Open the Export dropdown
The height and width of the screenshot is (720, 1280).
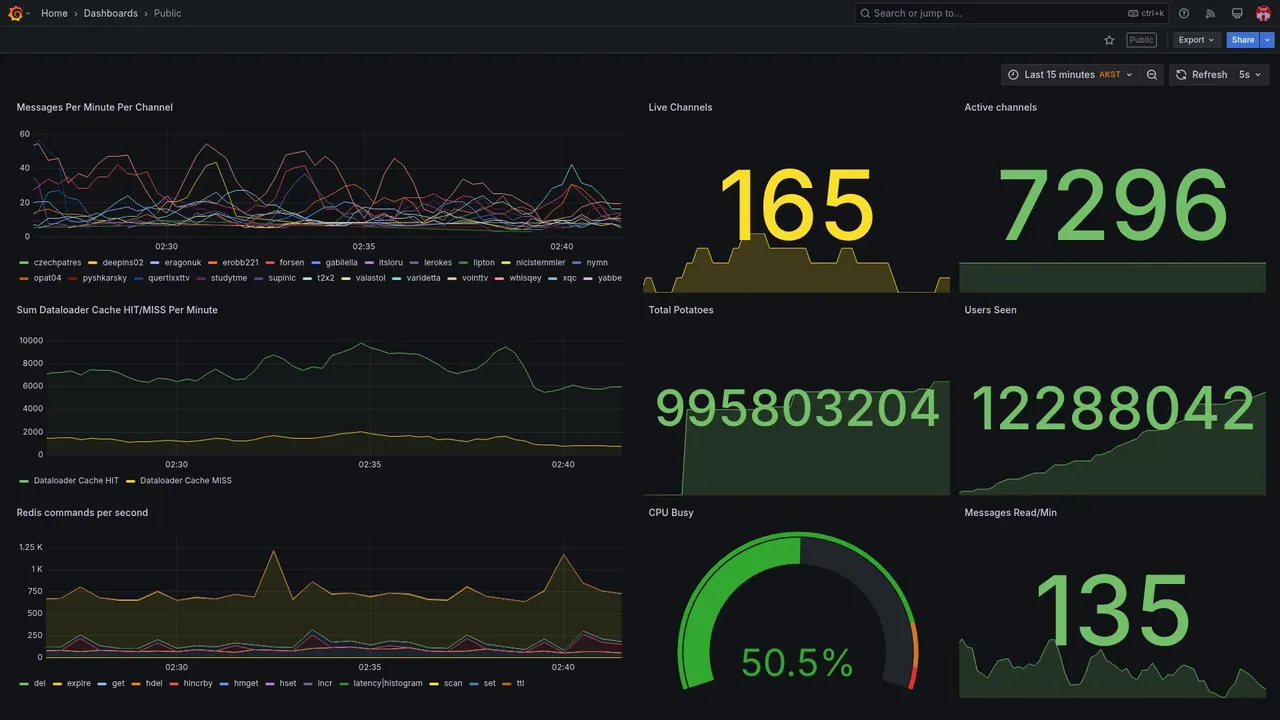pos(1197,40)
